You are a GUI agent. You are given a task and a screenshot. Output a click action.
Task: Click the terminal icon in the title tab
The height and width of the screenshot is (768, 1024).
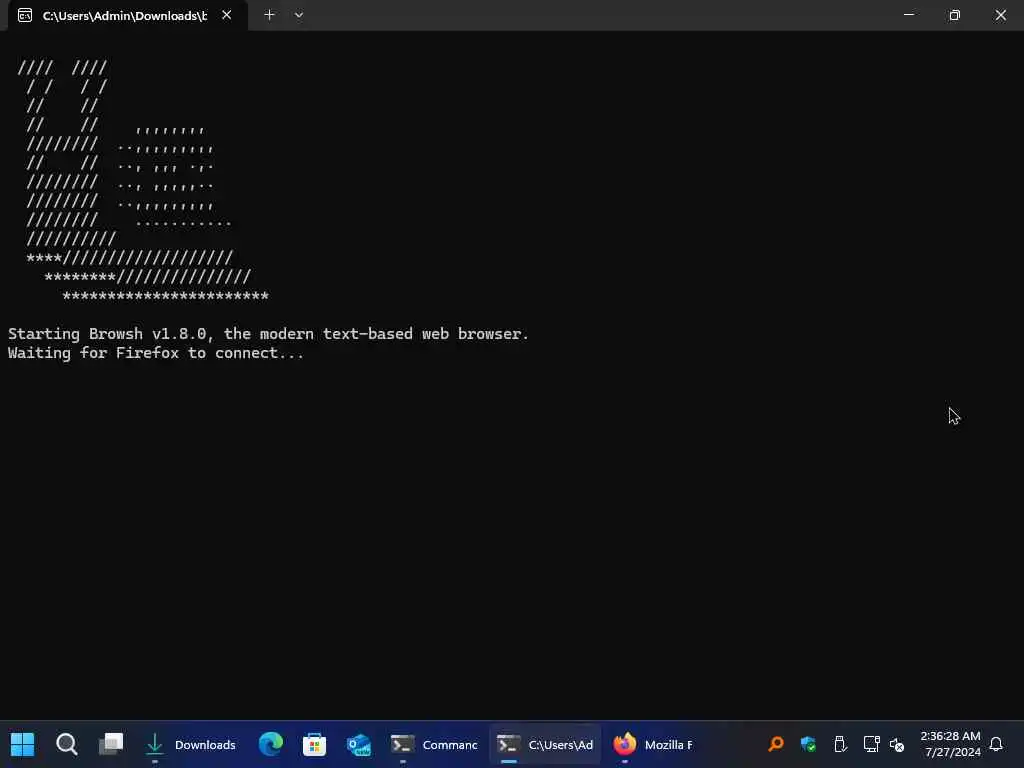(x=25, y=15)
